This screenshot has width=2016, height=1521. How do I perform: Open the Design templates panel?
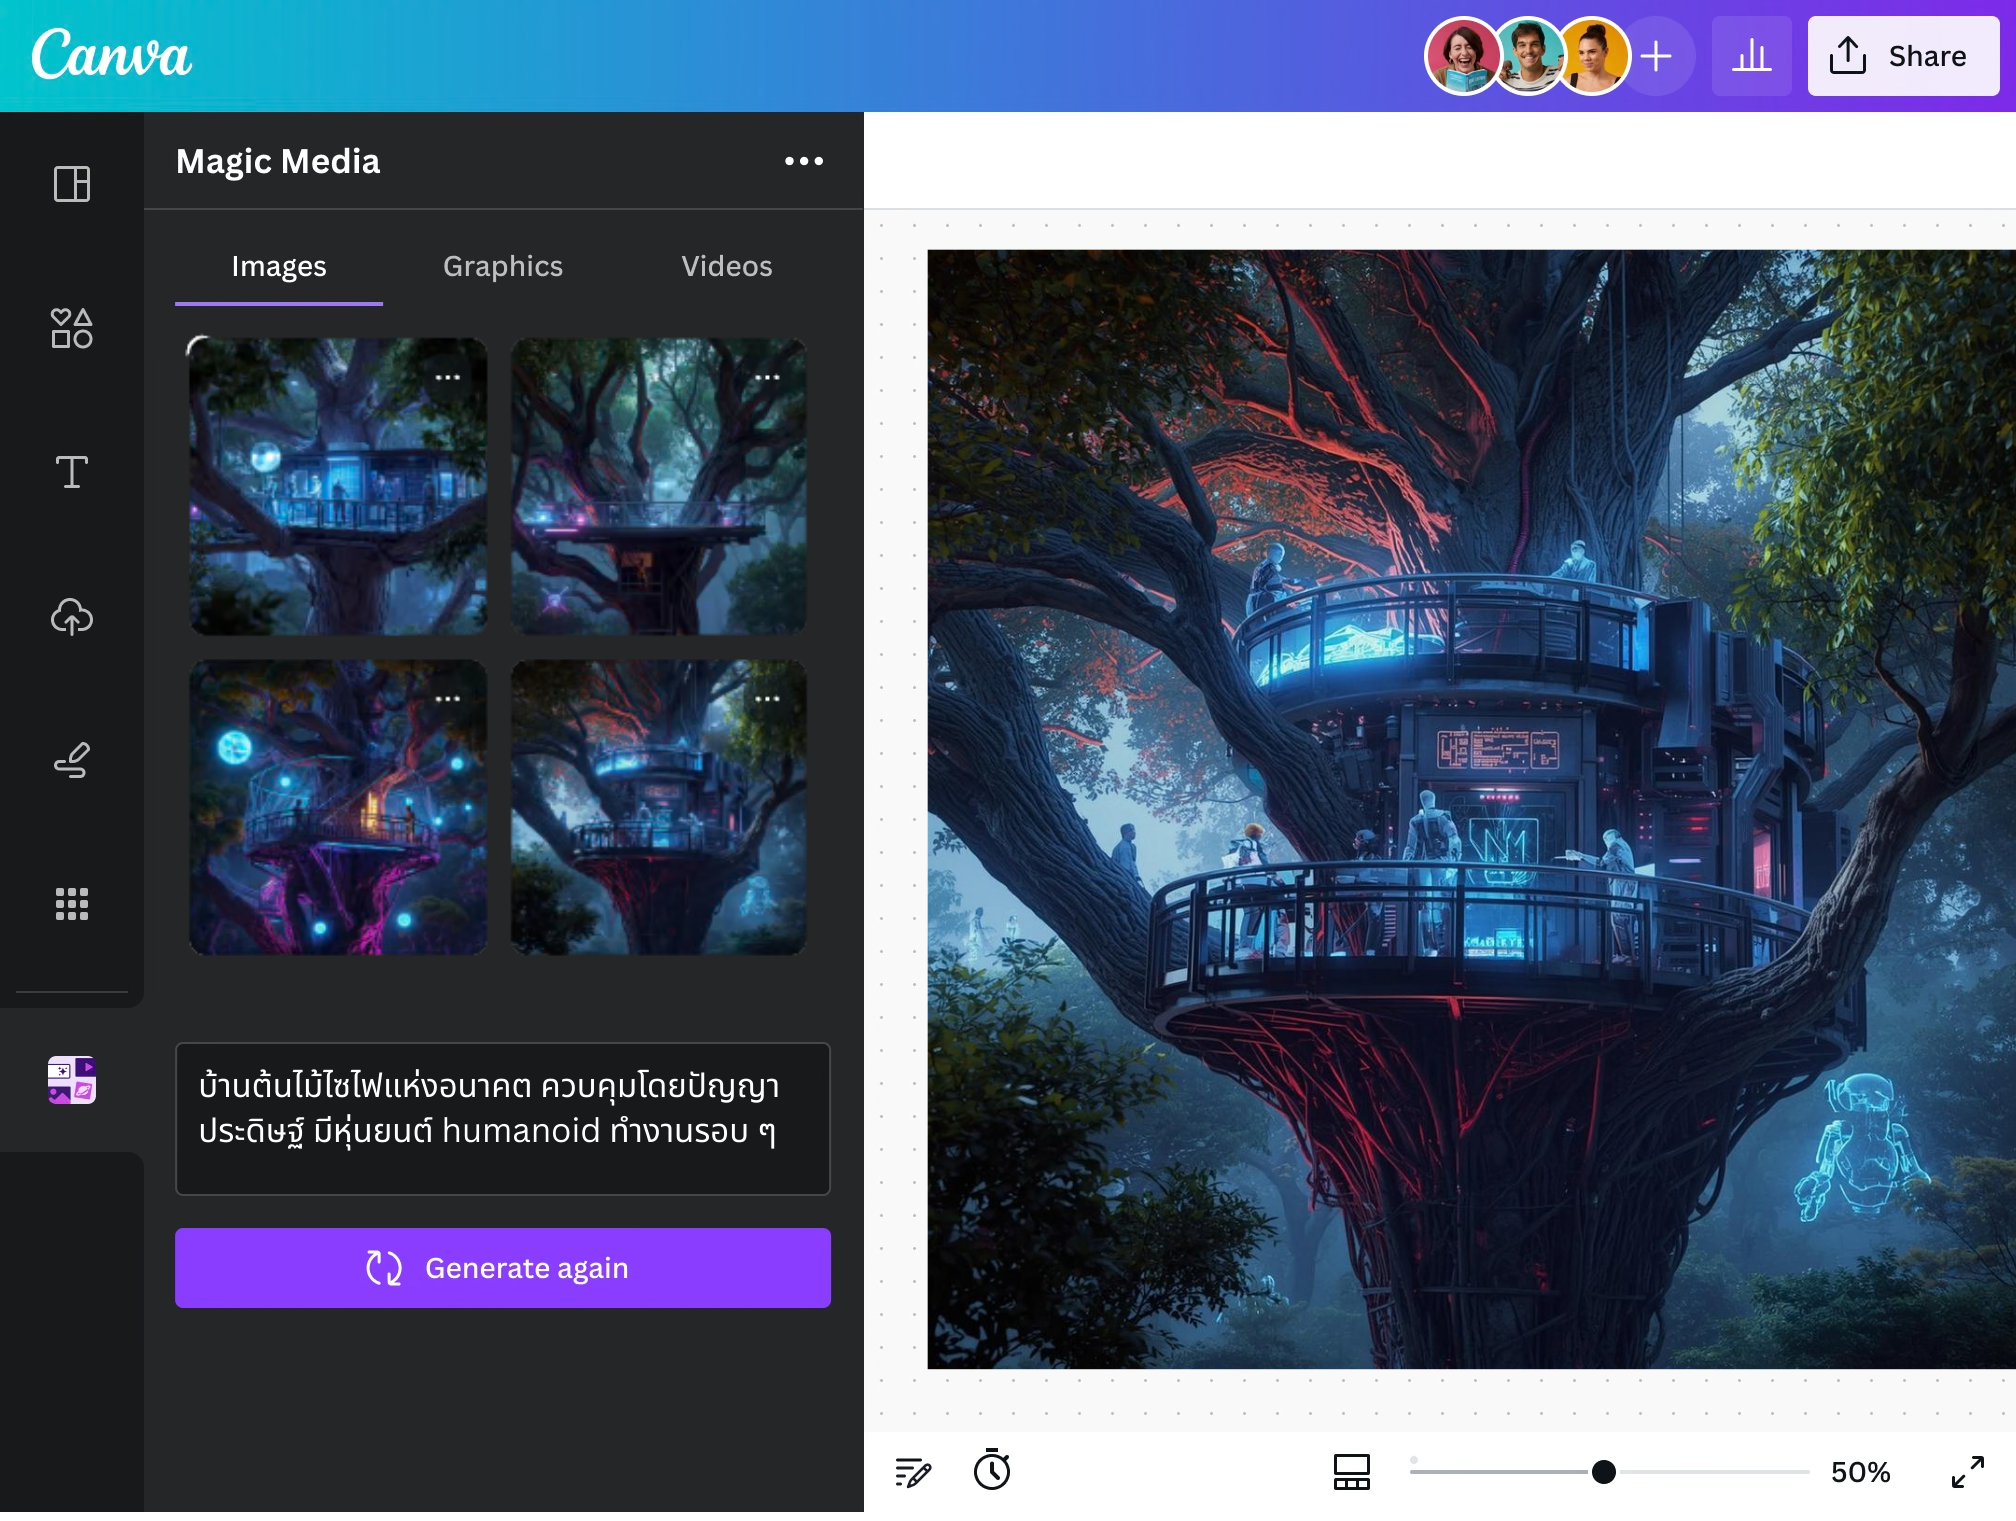71,184
